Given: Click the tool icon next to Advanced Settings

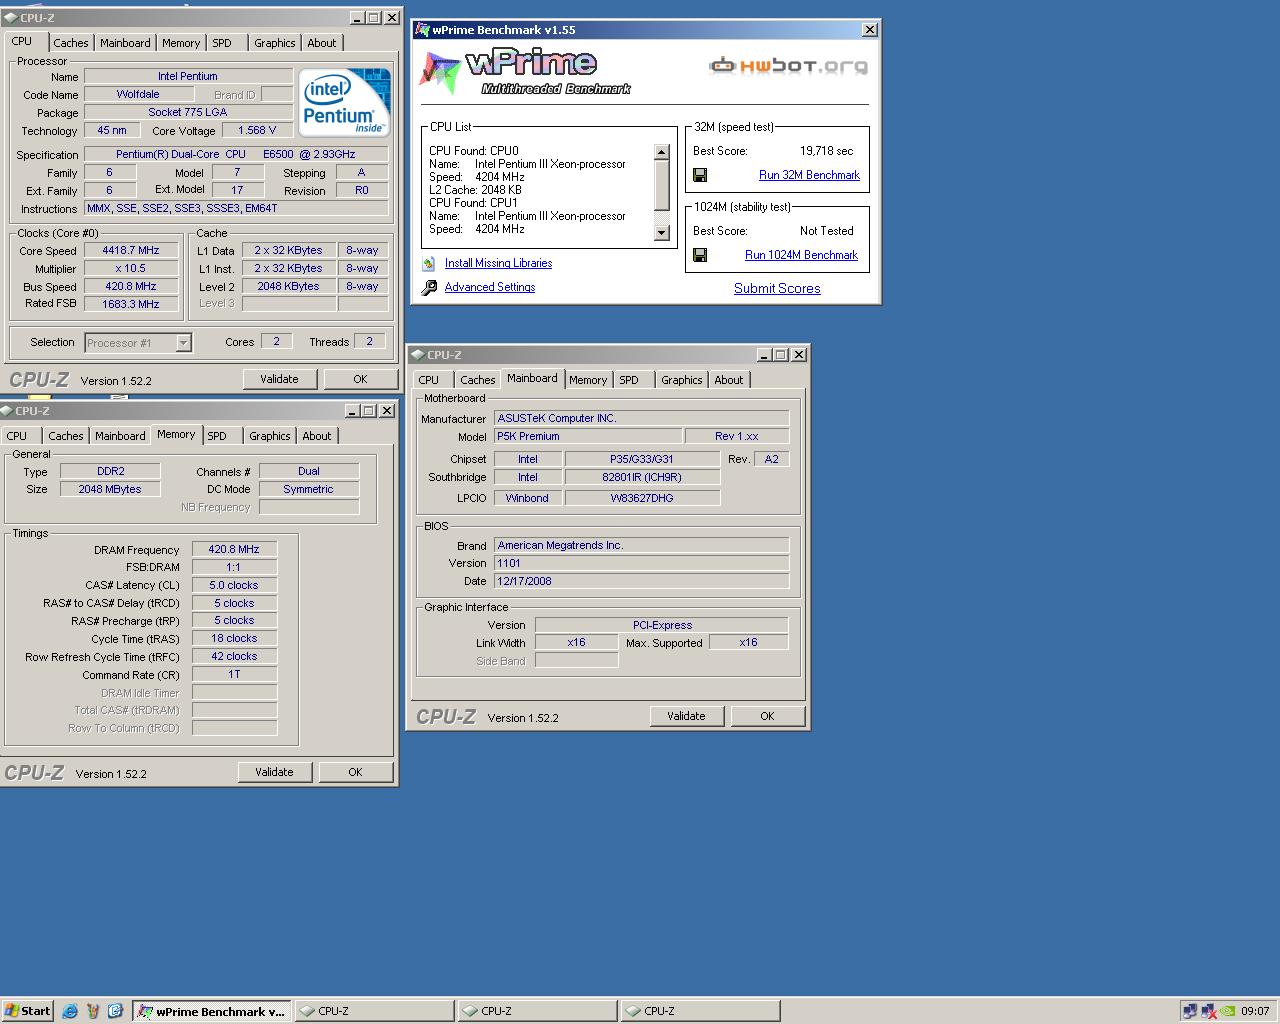Looking at the screenshot, I should pos(428,287).
